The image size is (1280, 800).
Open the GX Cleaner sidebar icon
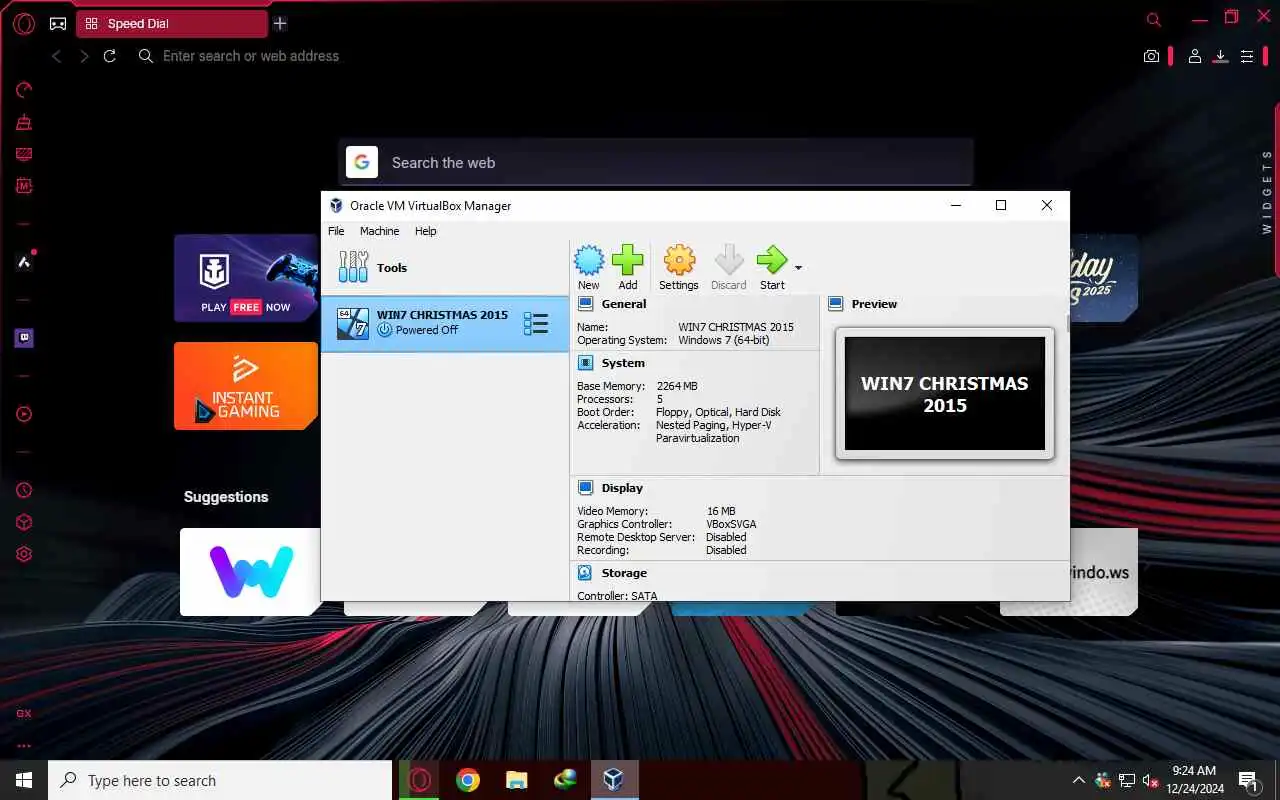(x=24, y=122)
